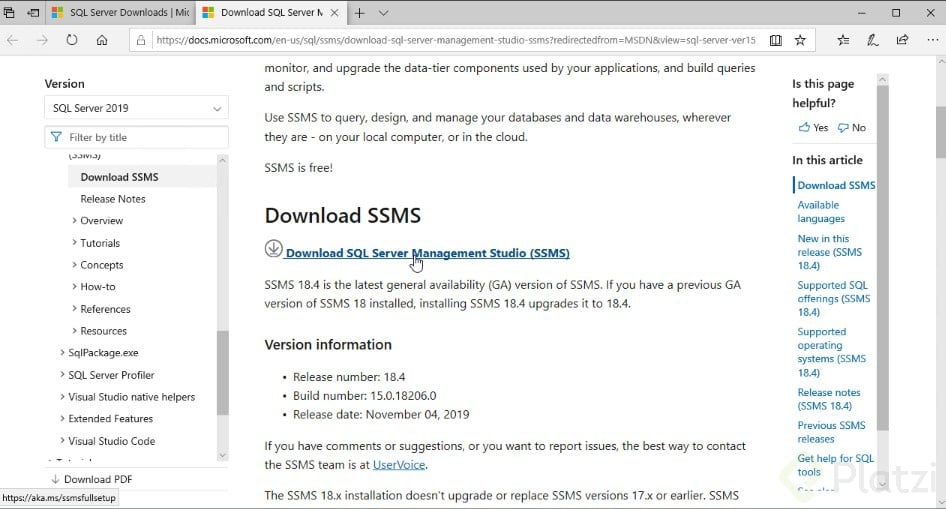This screenshot has width=946, height=509.
Task: Vote No page is helpful
Action: [852, 128]
